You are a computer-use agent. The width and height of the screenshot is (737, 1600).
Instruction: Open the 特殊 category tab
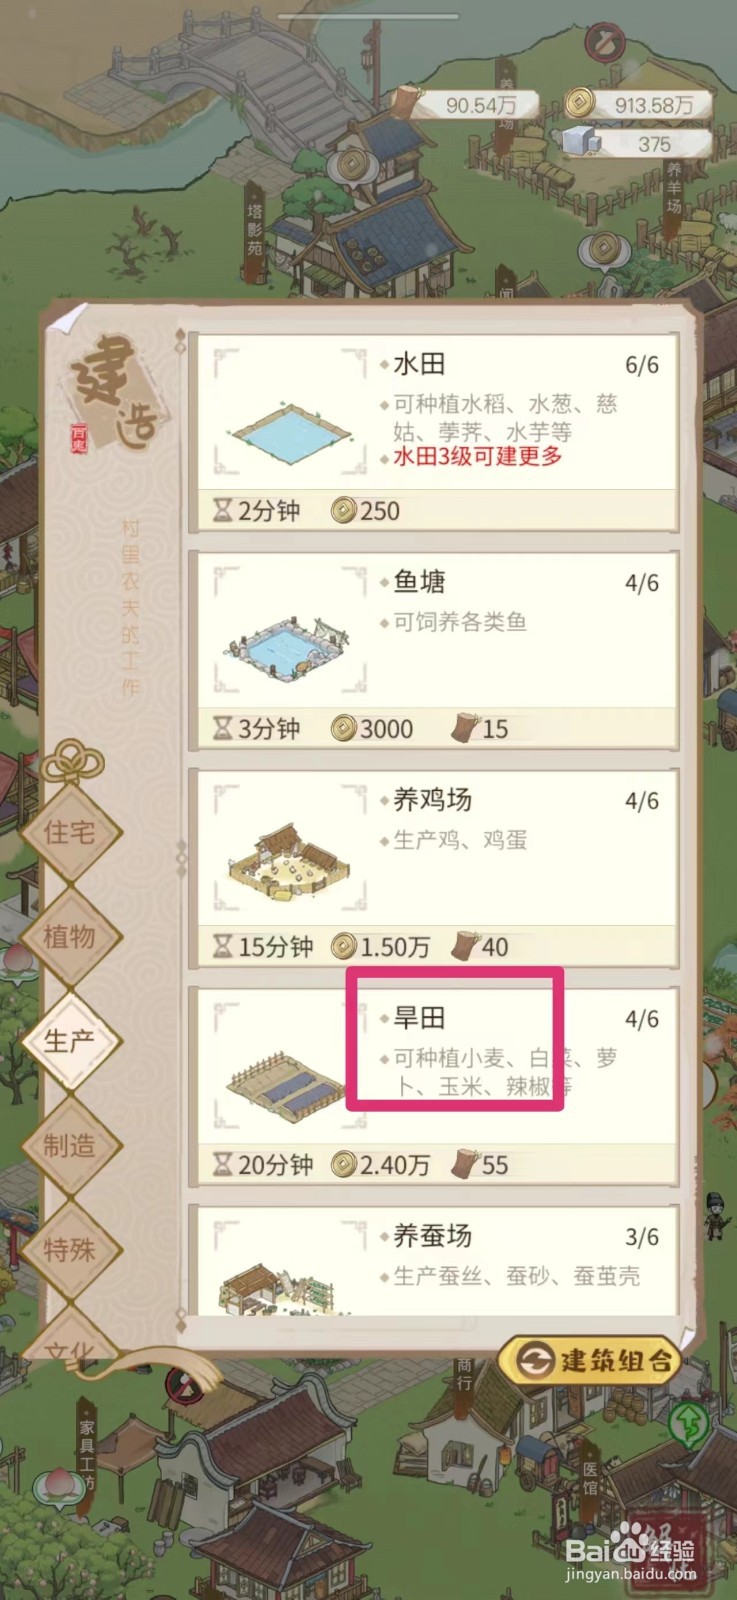(70, 1250)
